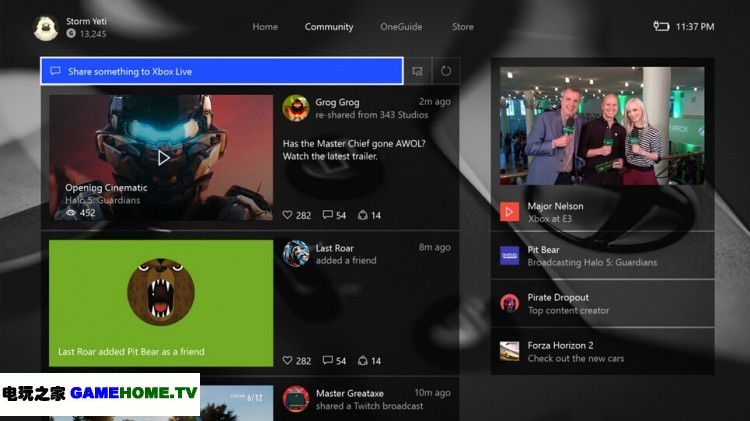The width and height of the screenshot is (750, 421).
Task: Open Pirate Dropout Top content creator entry
Action: [603, 304]
